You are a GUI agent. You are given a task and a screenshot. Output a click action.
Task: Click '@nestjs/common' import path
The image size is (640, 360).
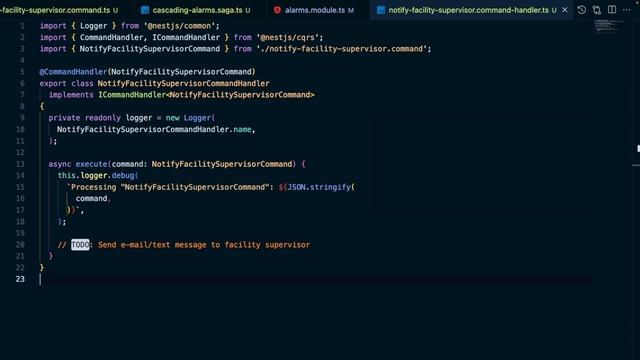tap(179, 26)
